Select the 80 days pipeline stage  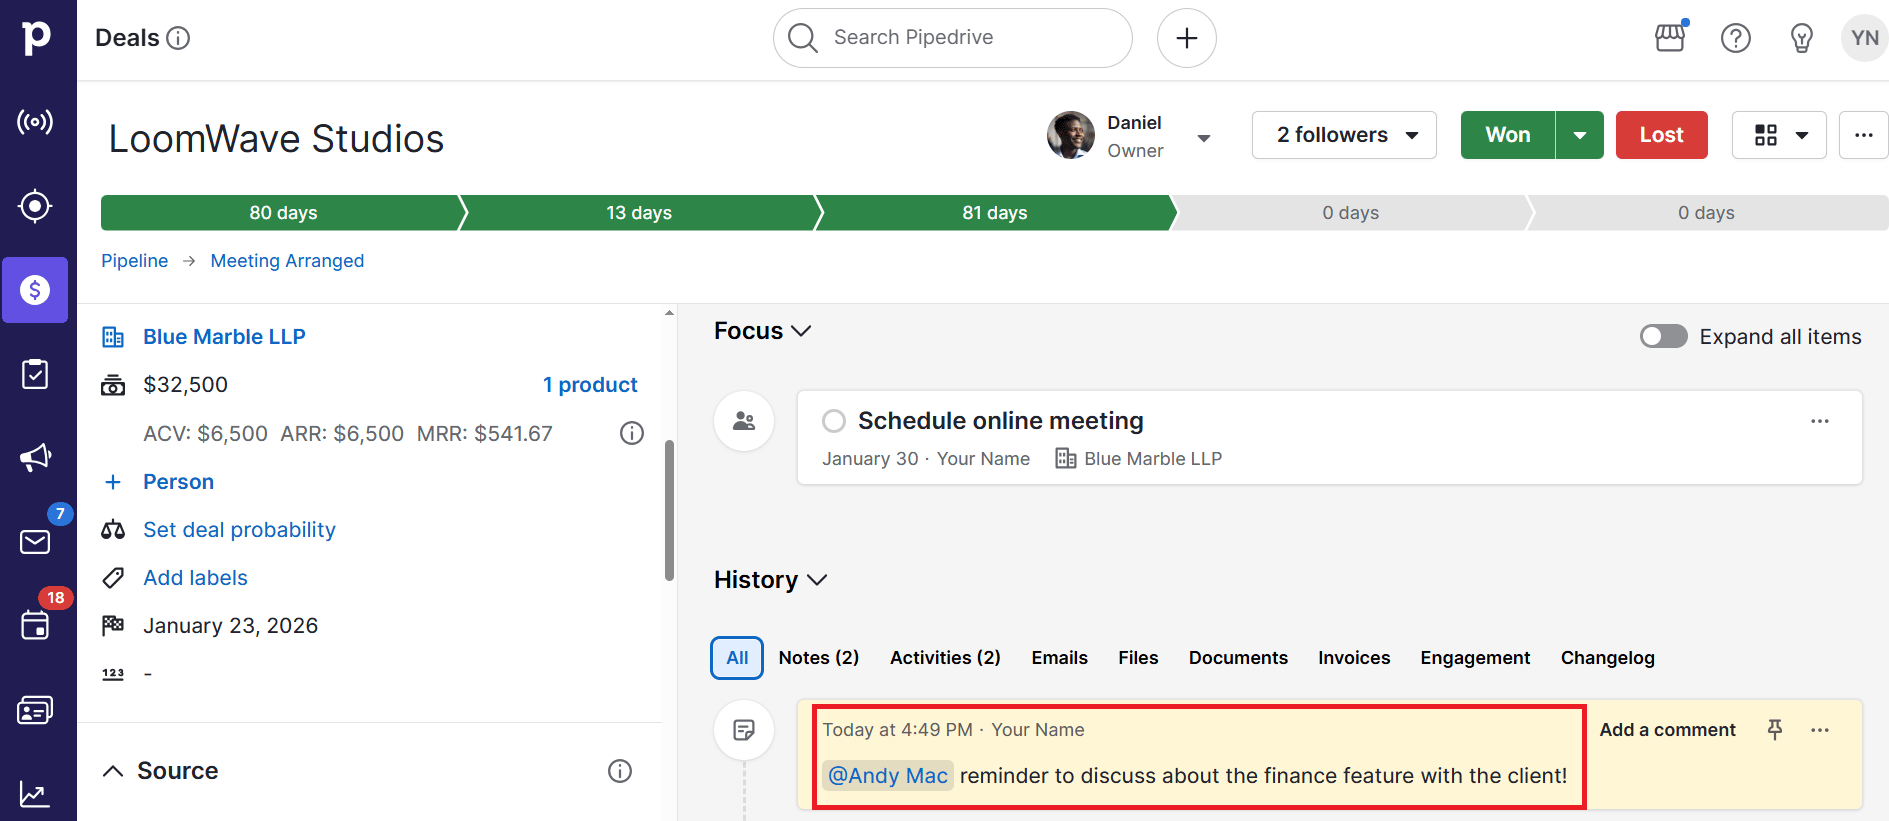(x=283, y=213)
